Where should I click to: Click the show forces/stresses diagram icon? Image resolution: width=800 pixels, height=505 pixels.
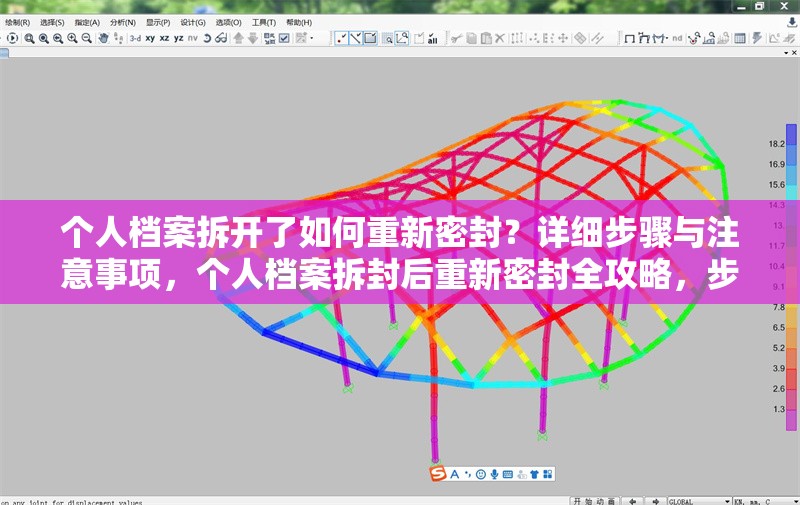[x=660, y=38]
